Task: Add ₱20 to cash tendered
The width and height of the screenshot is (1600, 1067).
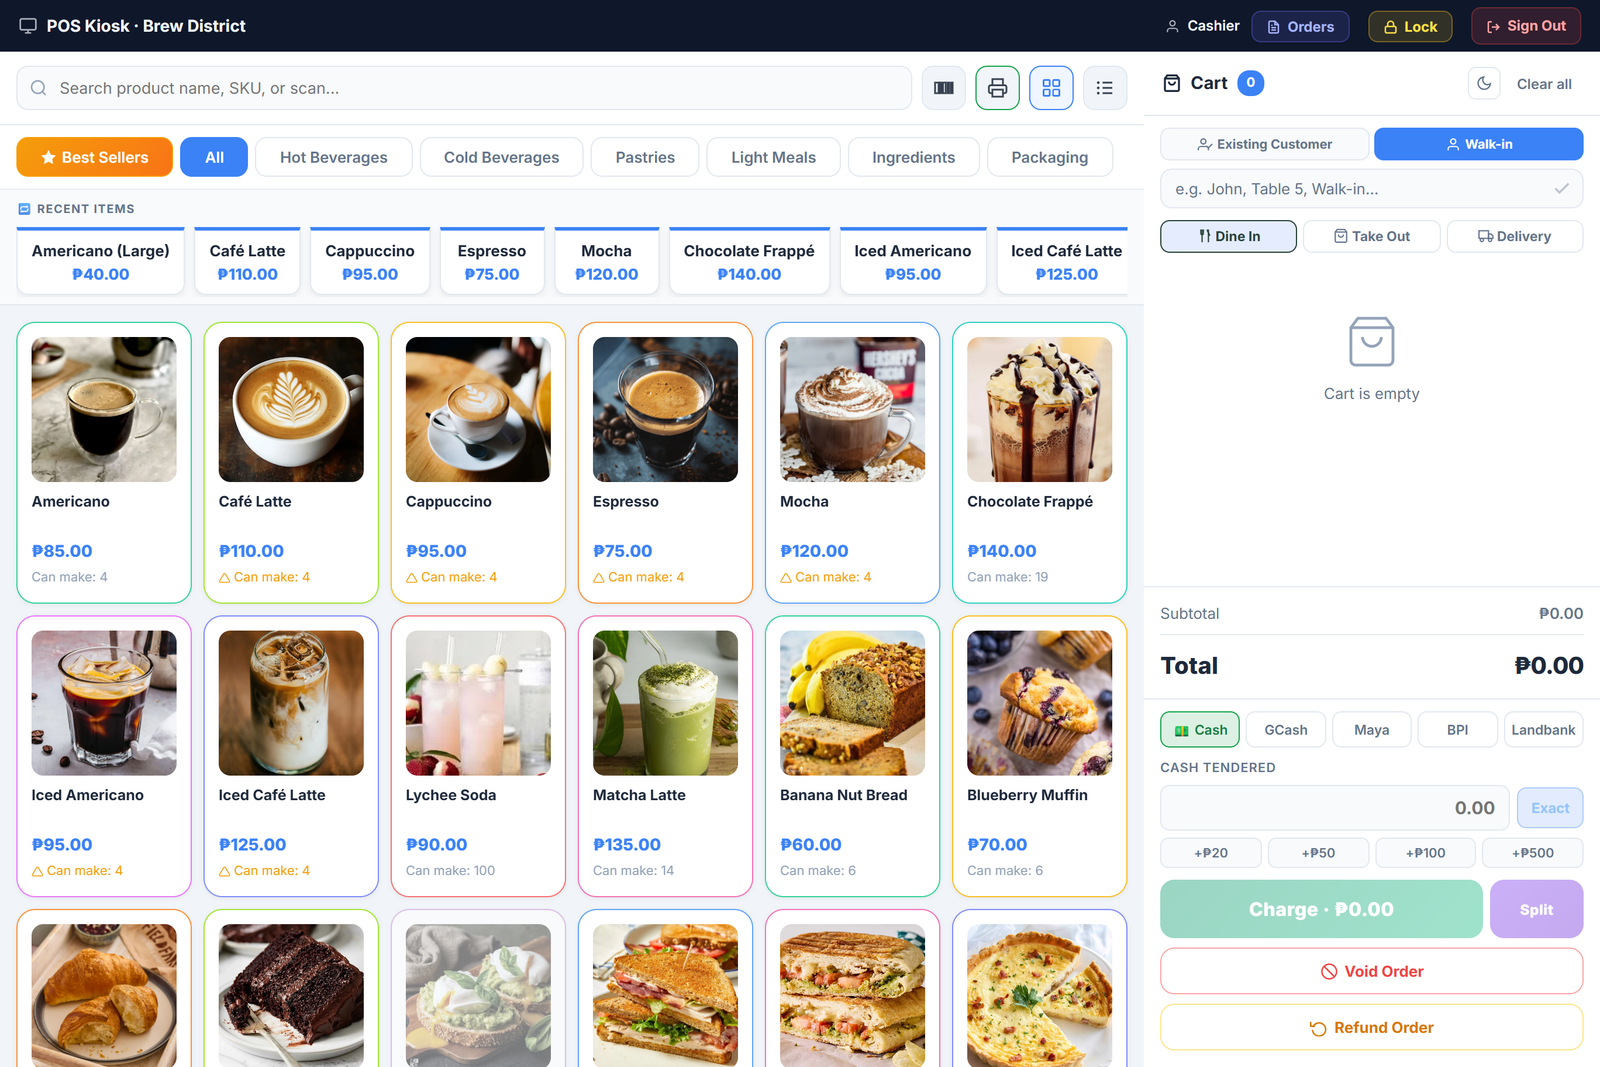Action: (x=1211, y=853)
